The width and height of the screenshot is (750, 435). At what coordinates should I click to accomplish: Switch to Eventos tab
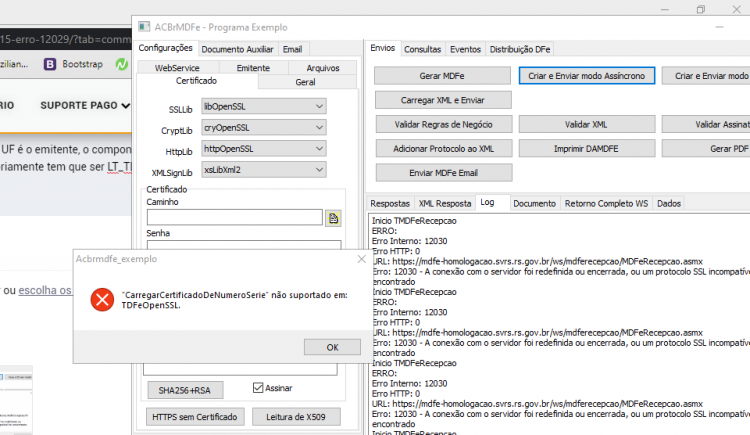pos(465,49)
